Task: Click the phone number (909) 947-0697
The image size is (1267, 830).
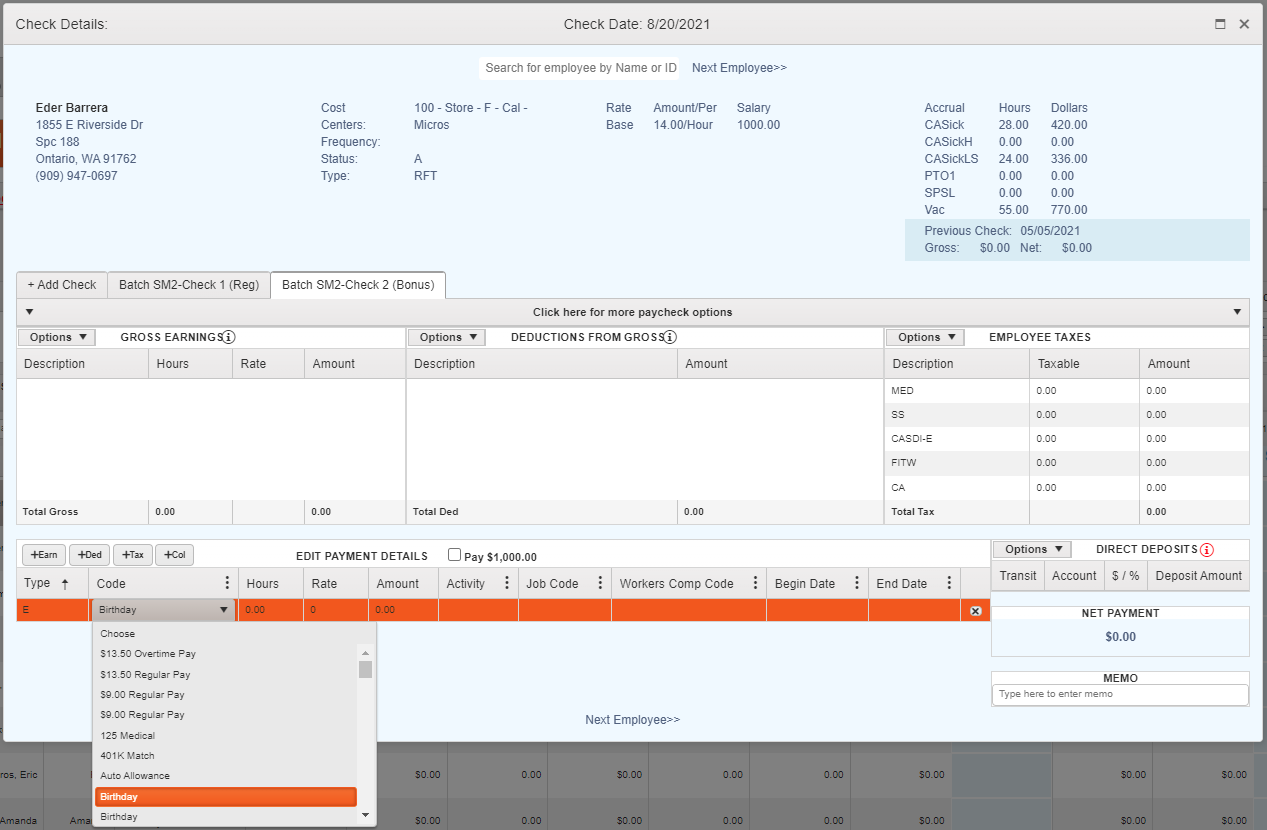Action: point(76,176)
